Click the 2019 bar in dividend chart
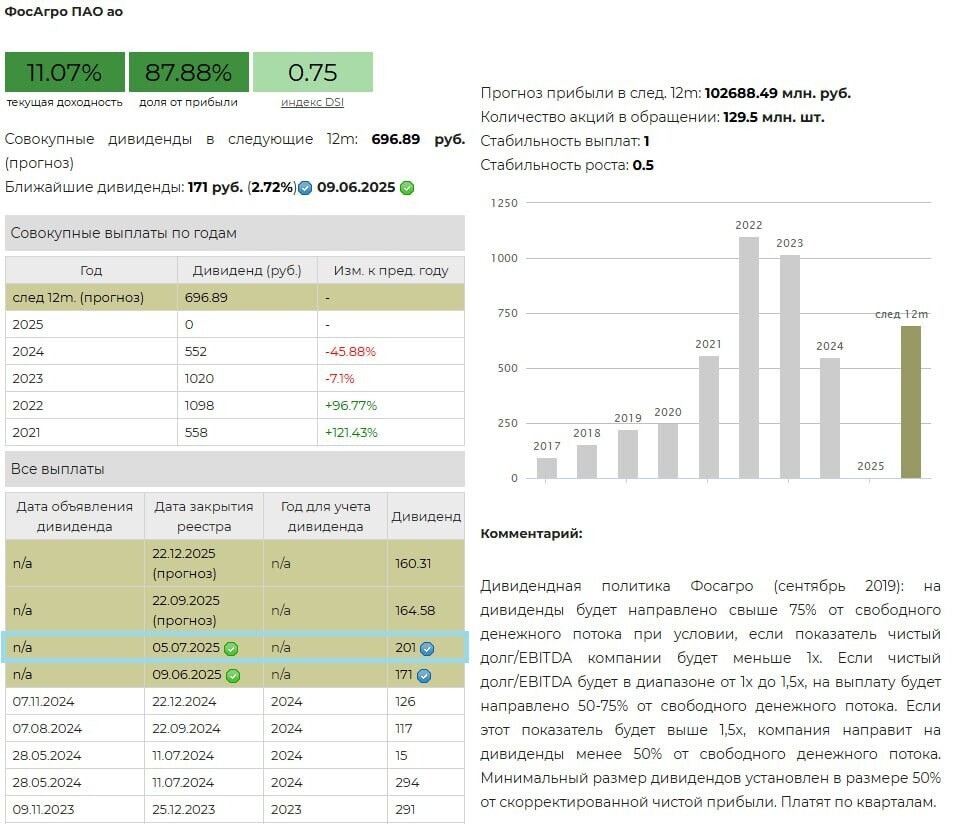This screenshot has height=833, width=955. click(x=627, y=454)
